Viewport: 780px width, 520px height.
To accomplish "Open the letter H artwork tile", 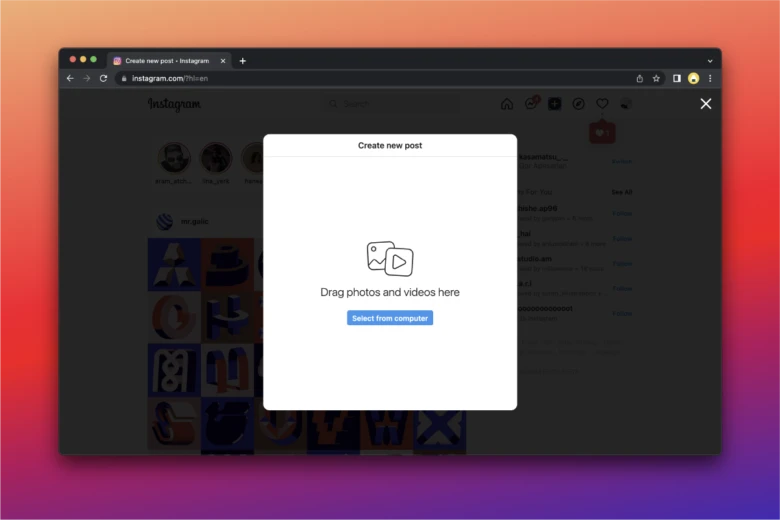I will pyautogui.click(x=227, y=317).
